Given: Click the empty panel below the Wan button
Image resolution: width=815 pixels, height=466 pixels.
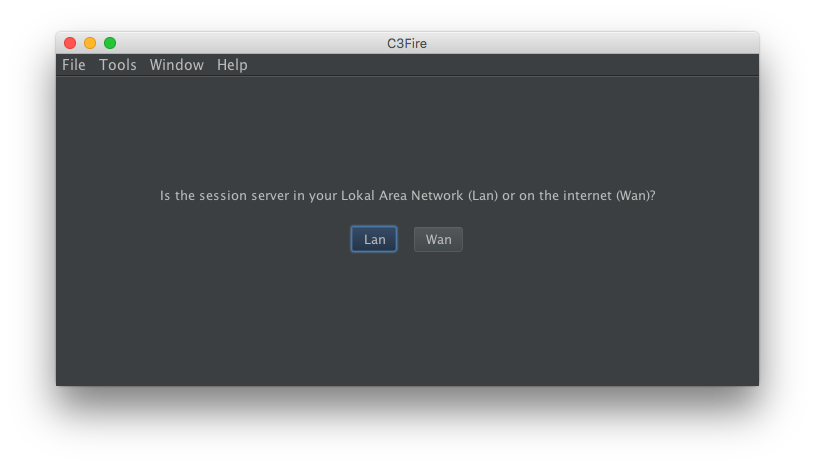Looking at the screenshot, I should [438, 310].
